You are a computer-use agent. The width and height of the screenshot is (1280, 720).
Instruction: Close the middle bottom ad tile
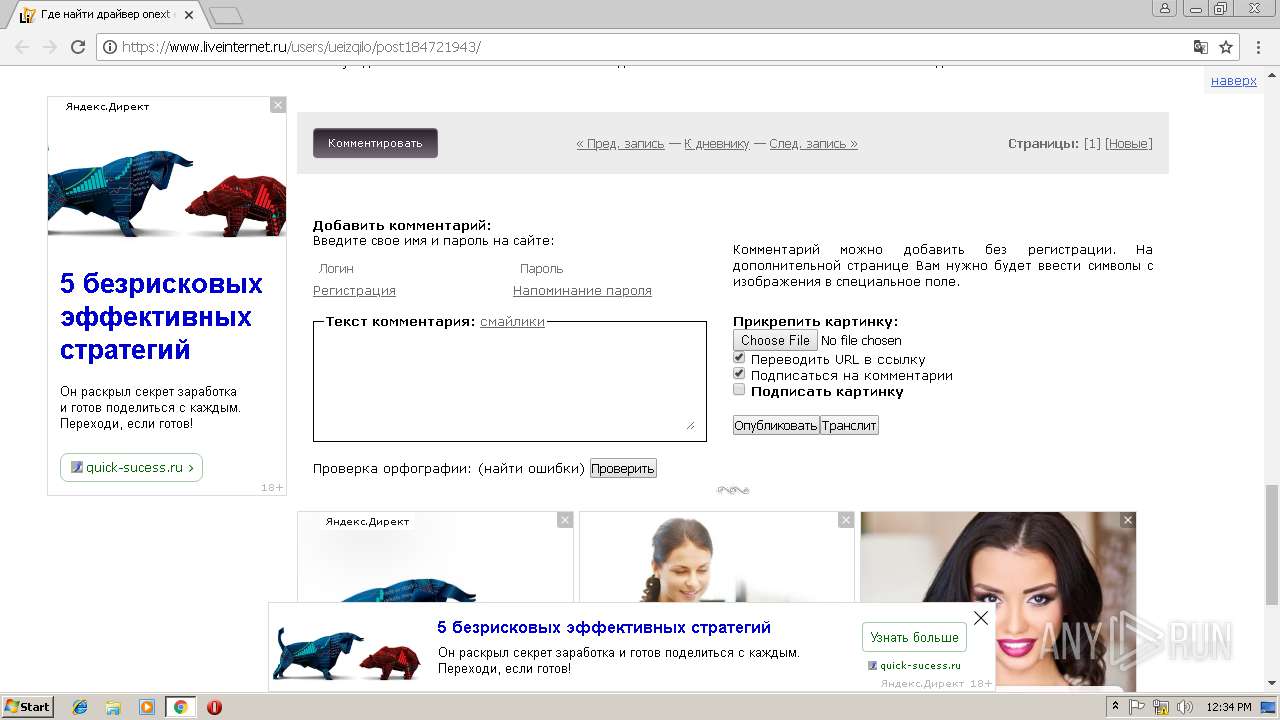tap(846, 520)
